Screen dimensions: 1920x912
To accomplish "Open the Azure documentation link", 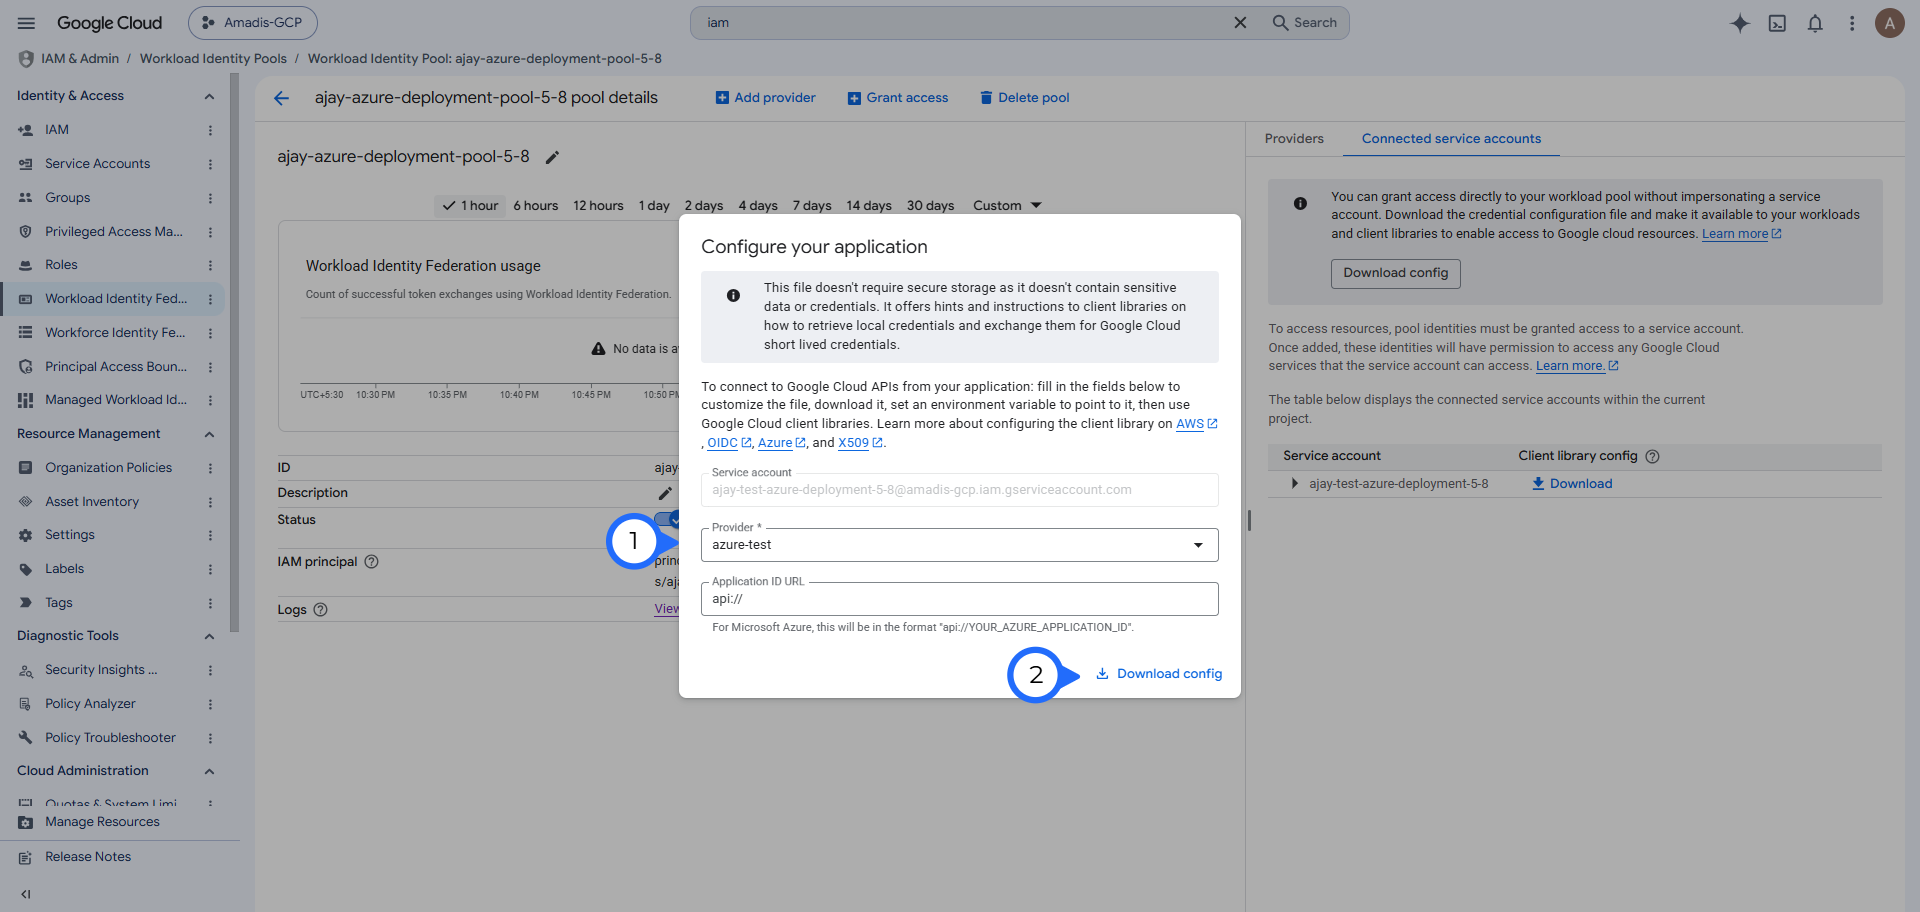I will click(781, 443).
